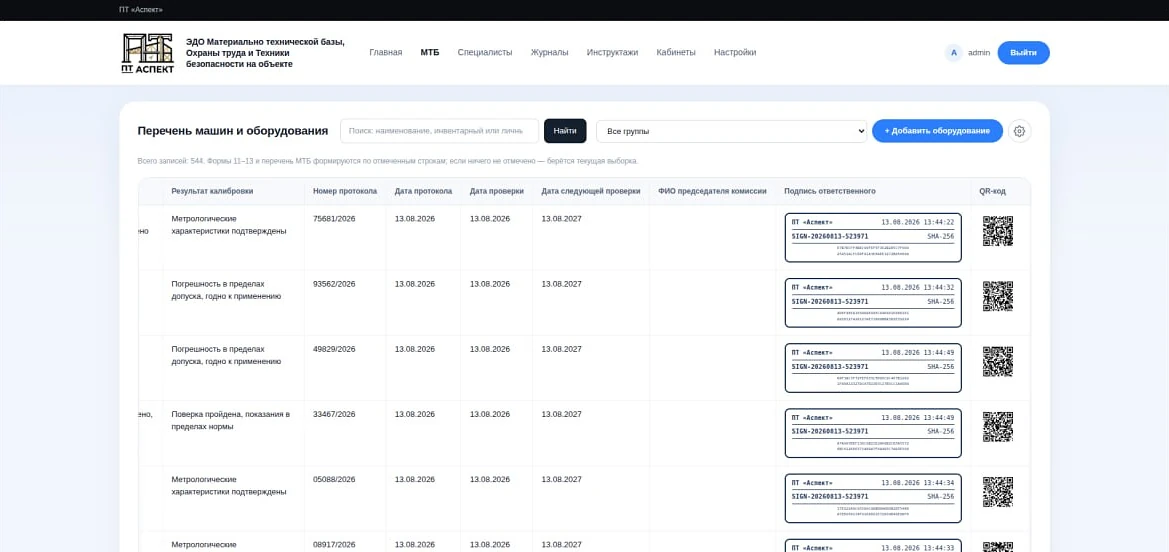Click the Выйти logout button
The height and width of the screenshot is (552, 1169).
pos(1023,53)
